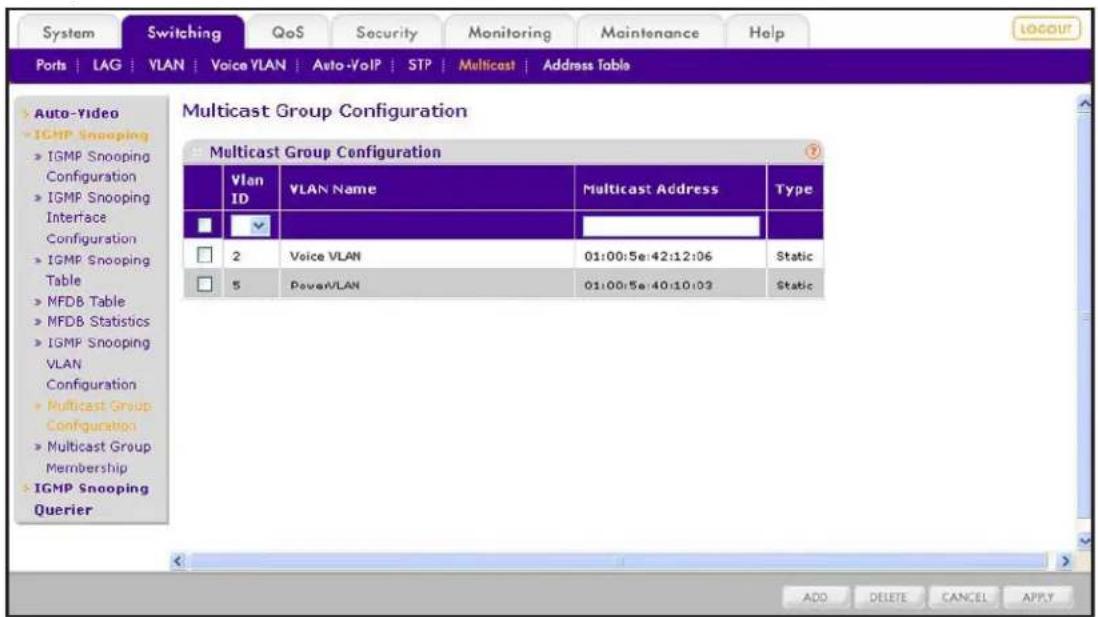The width and height of the screenshot is (1098, 617).
Task: Click the vertical scrollbar up arrow
Action: pos(1085,104)
